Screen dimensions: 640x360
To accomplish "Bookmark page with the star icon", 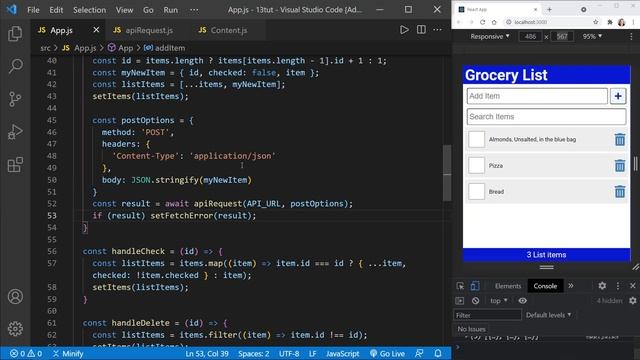I will tap(596, 22).
